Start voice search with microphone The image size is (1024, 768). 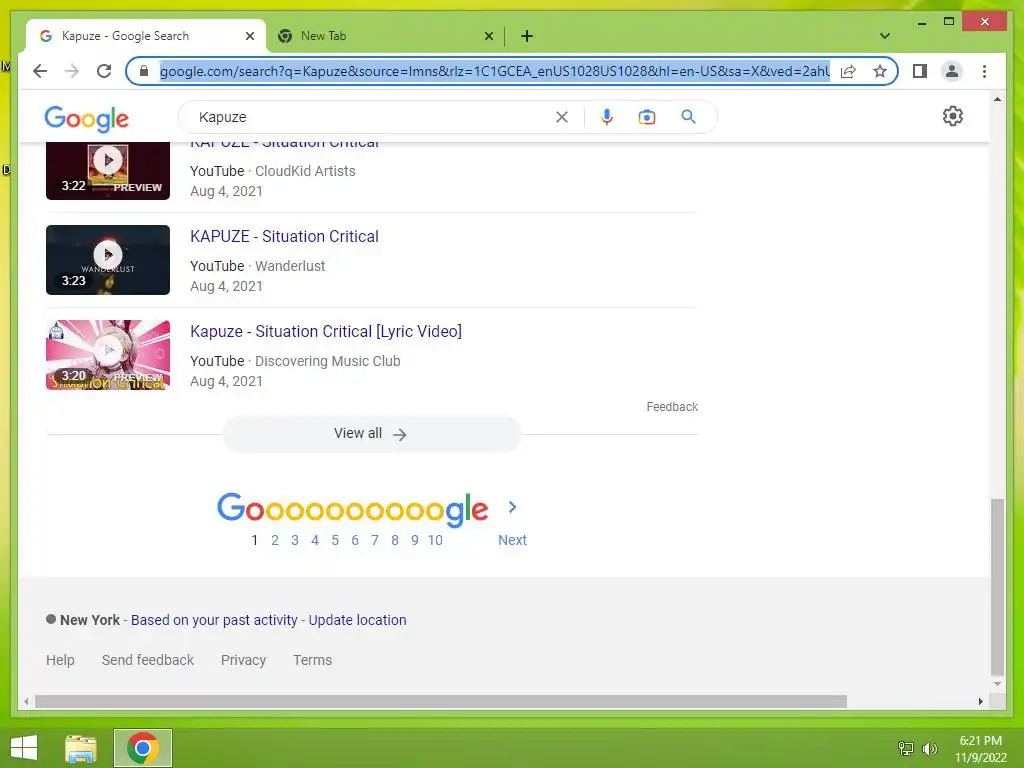[607, 117]
